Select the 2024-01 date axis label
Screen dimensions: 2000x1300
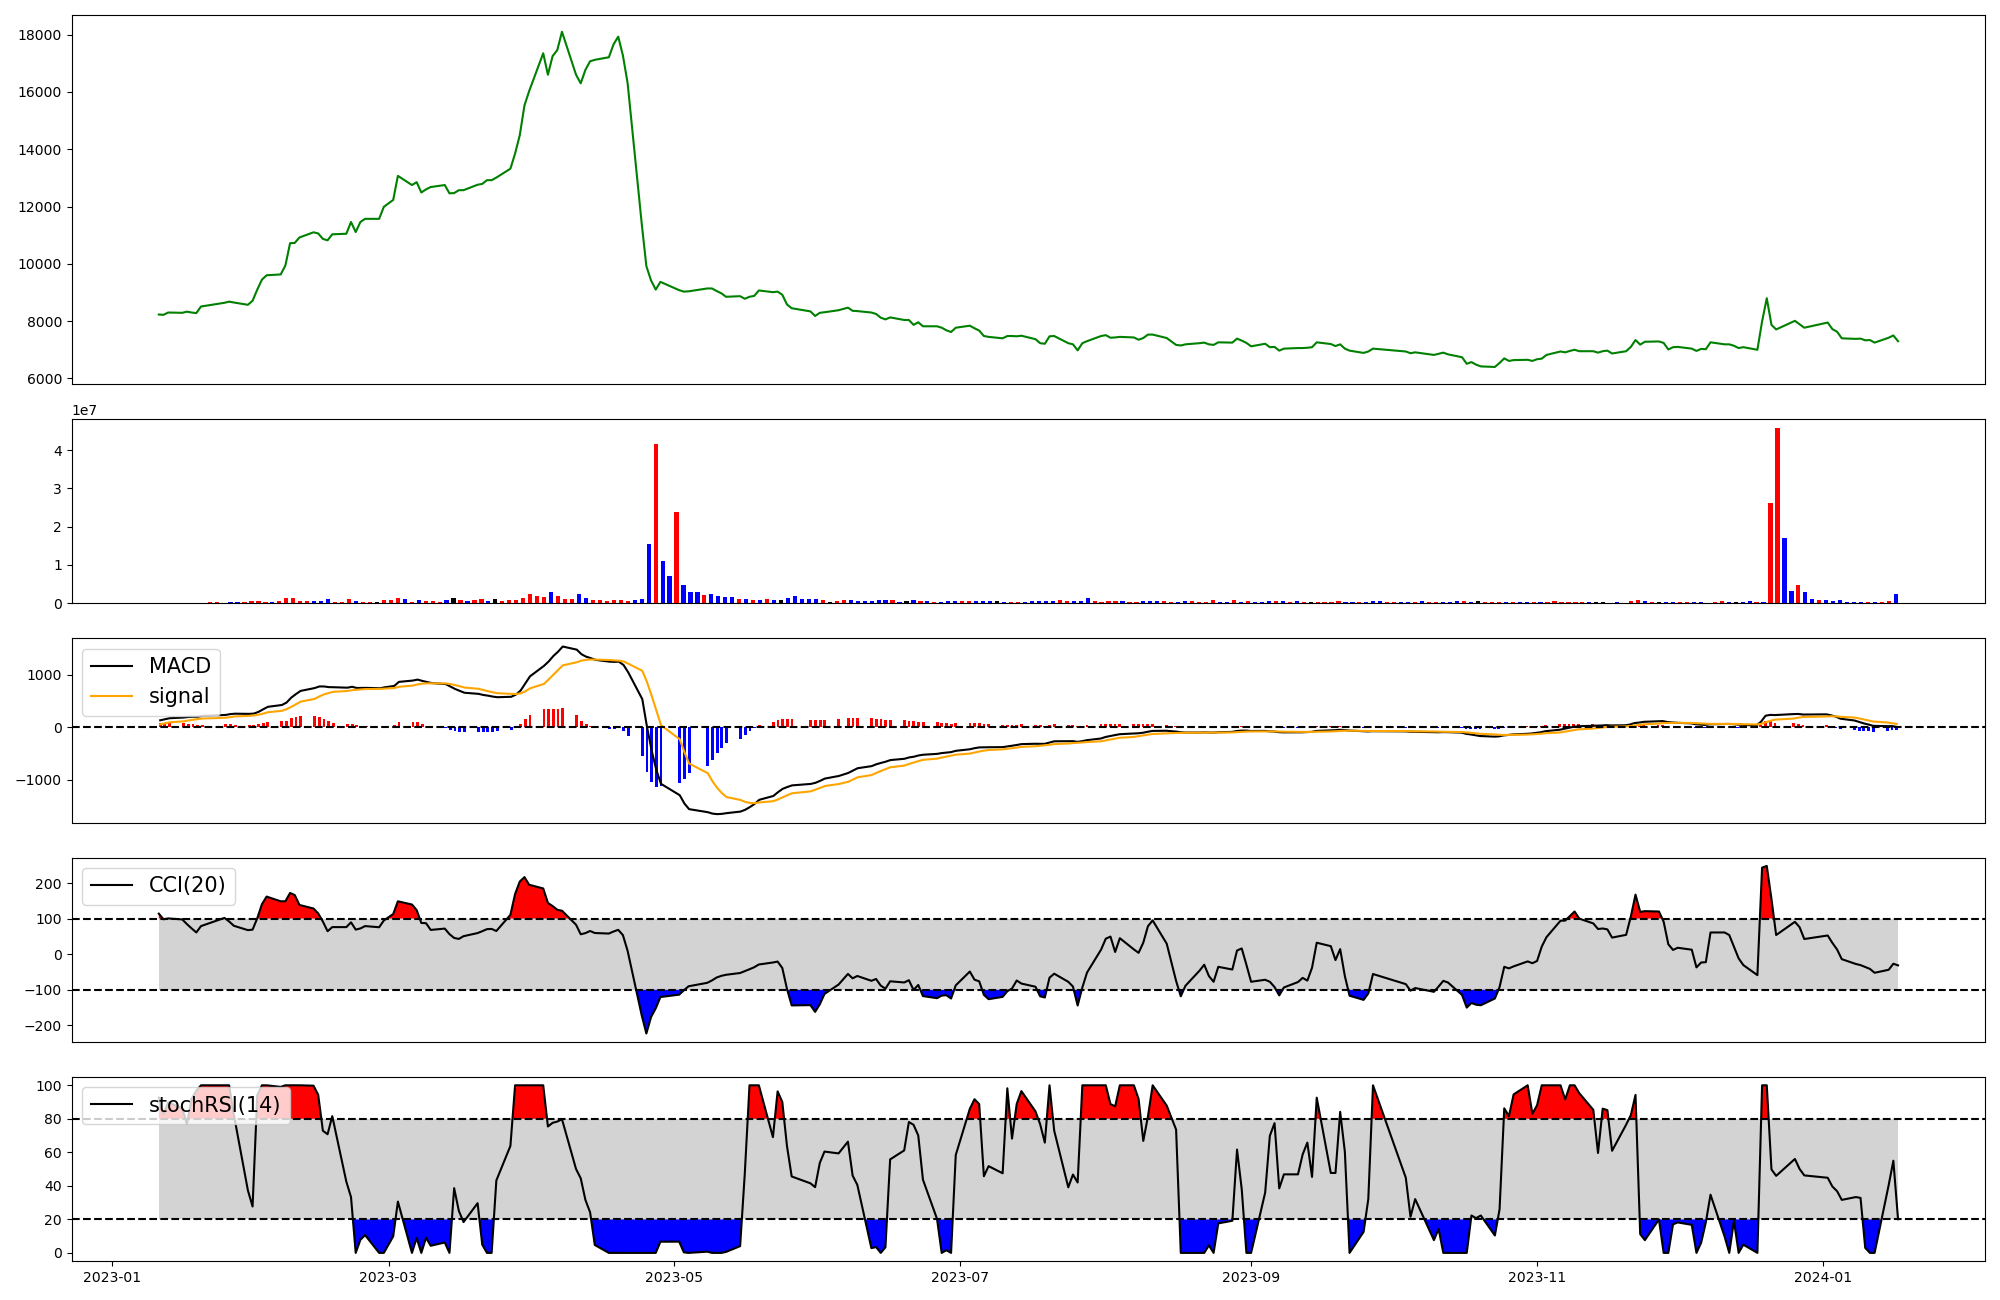click(1823, 1277)
